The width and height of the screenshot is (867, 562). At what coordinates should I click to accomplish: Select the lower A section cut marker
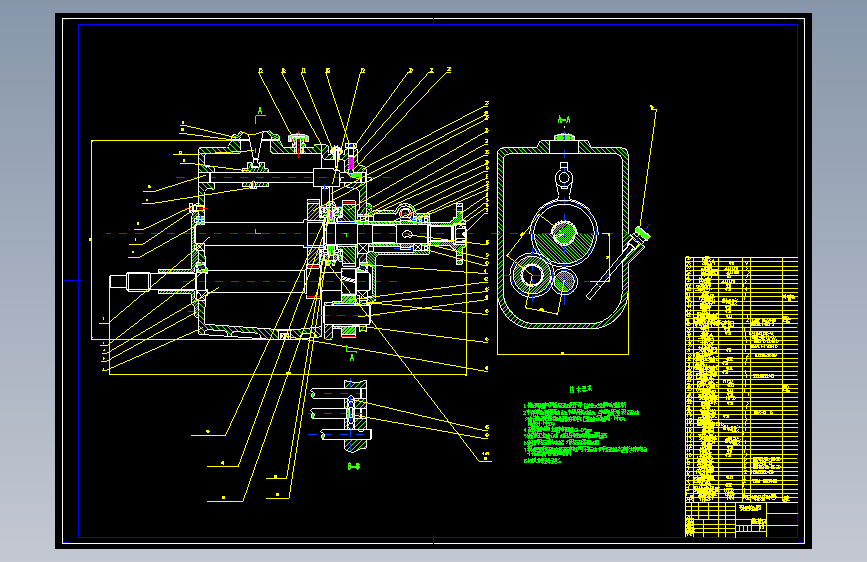pos(351,353)
